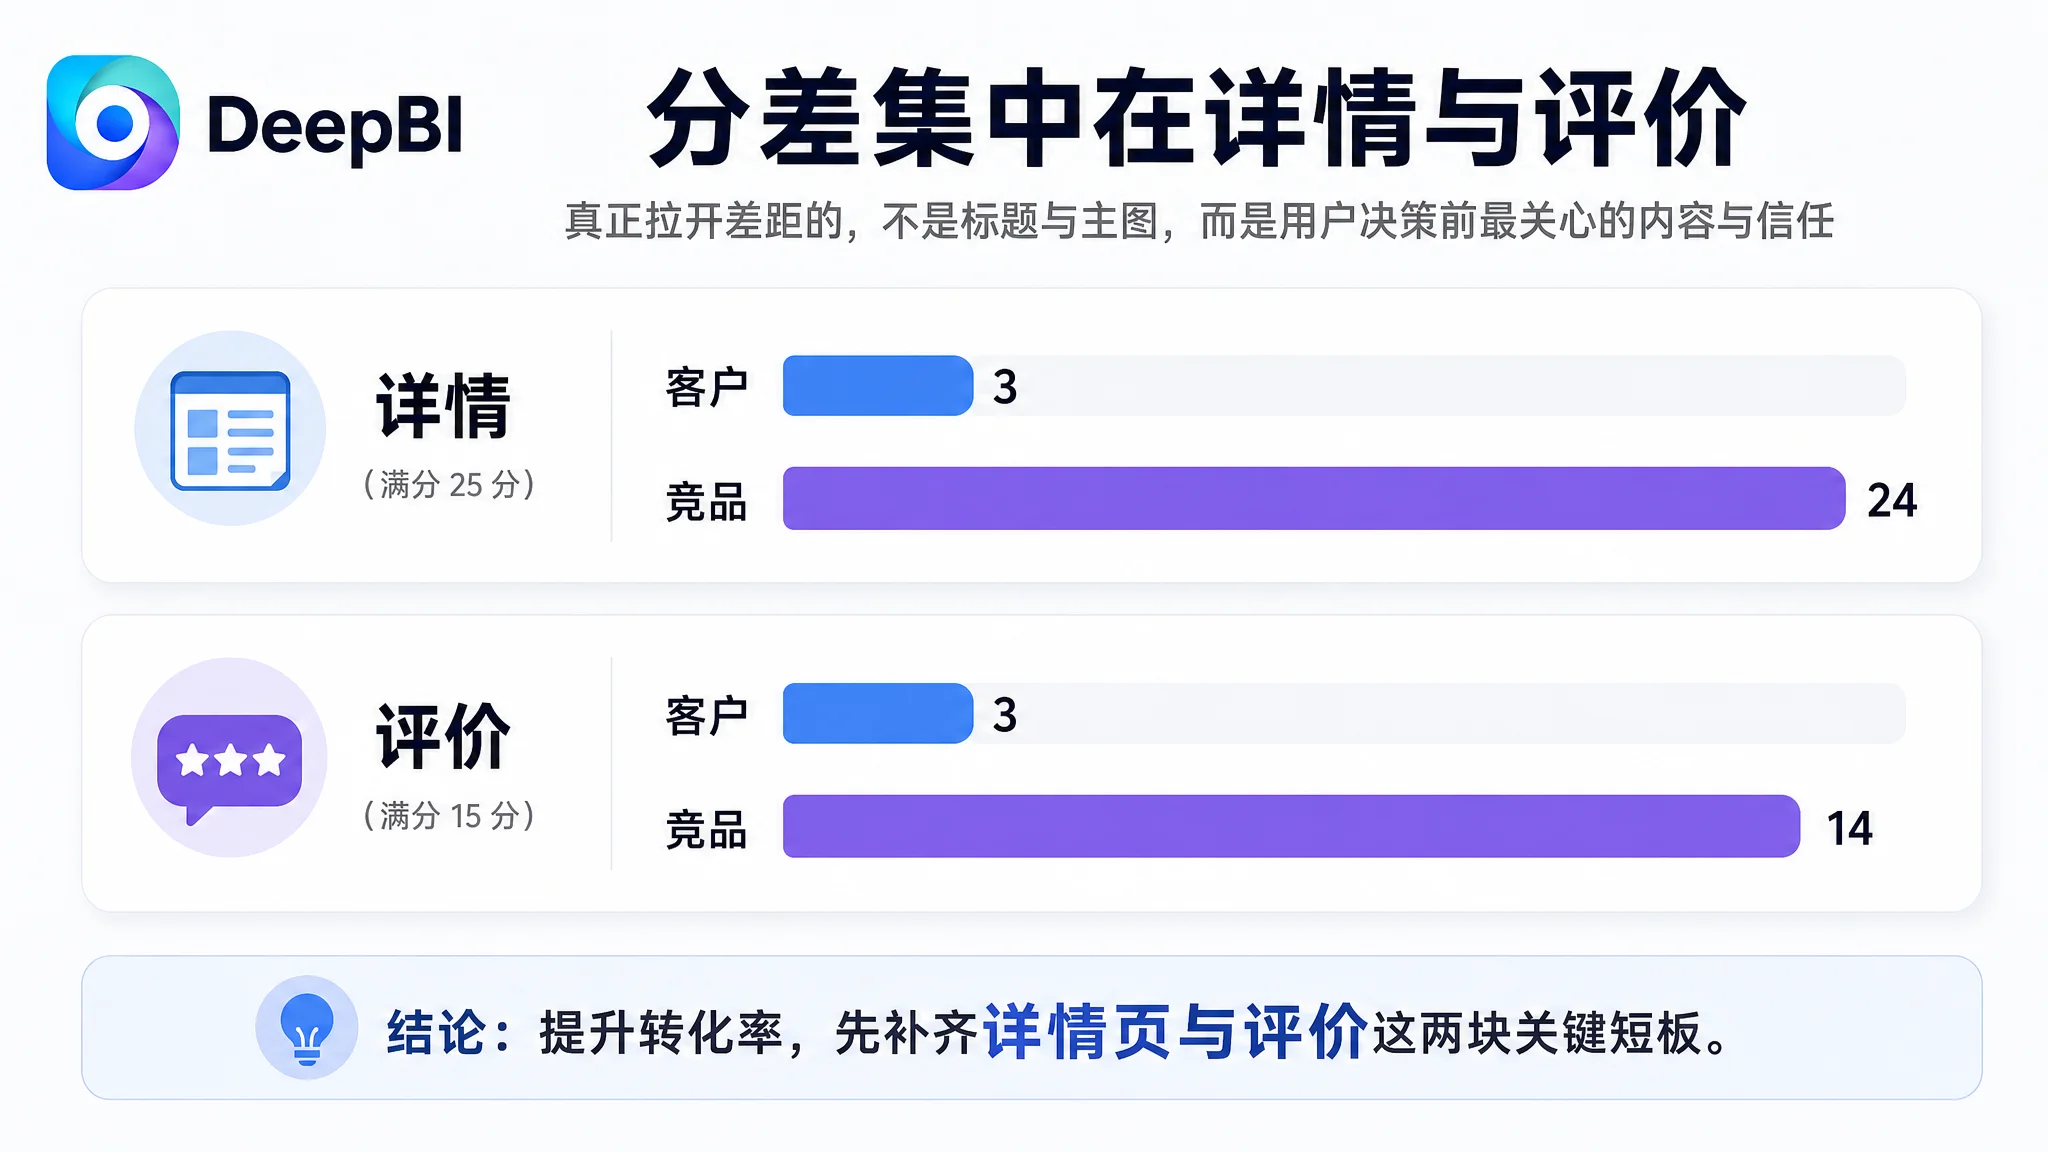Viewport: 2048px width, 1152px height.
Task: Click the subtitle starting with 真正拉开差距的
Action: [x=1199, y=221]
